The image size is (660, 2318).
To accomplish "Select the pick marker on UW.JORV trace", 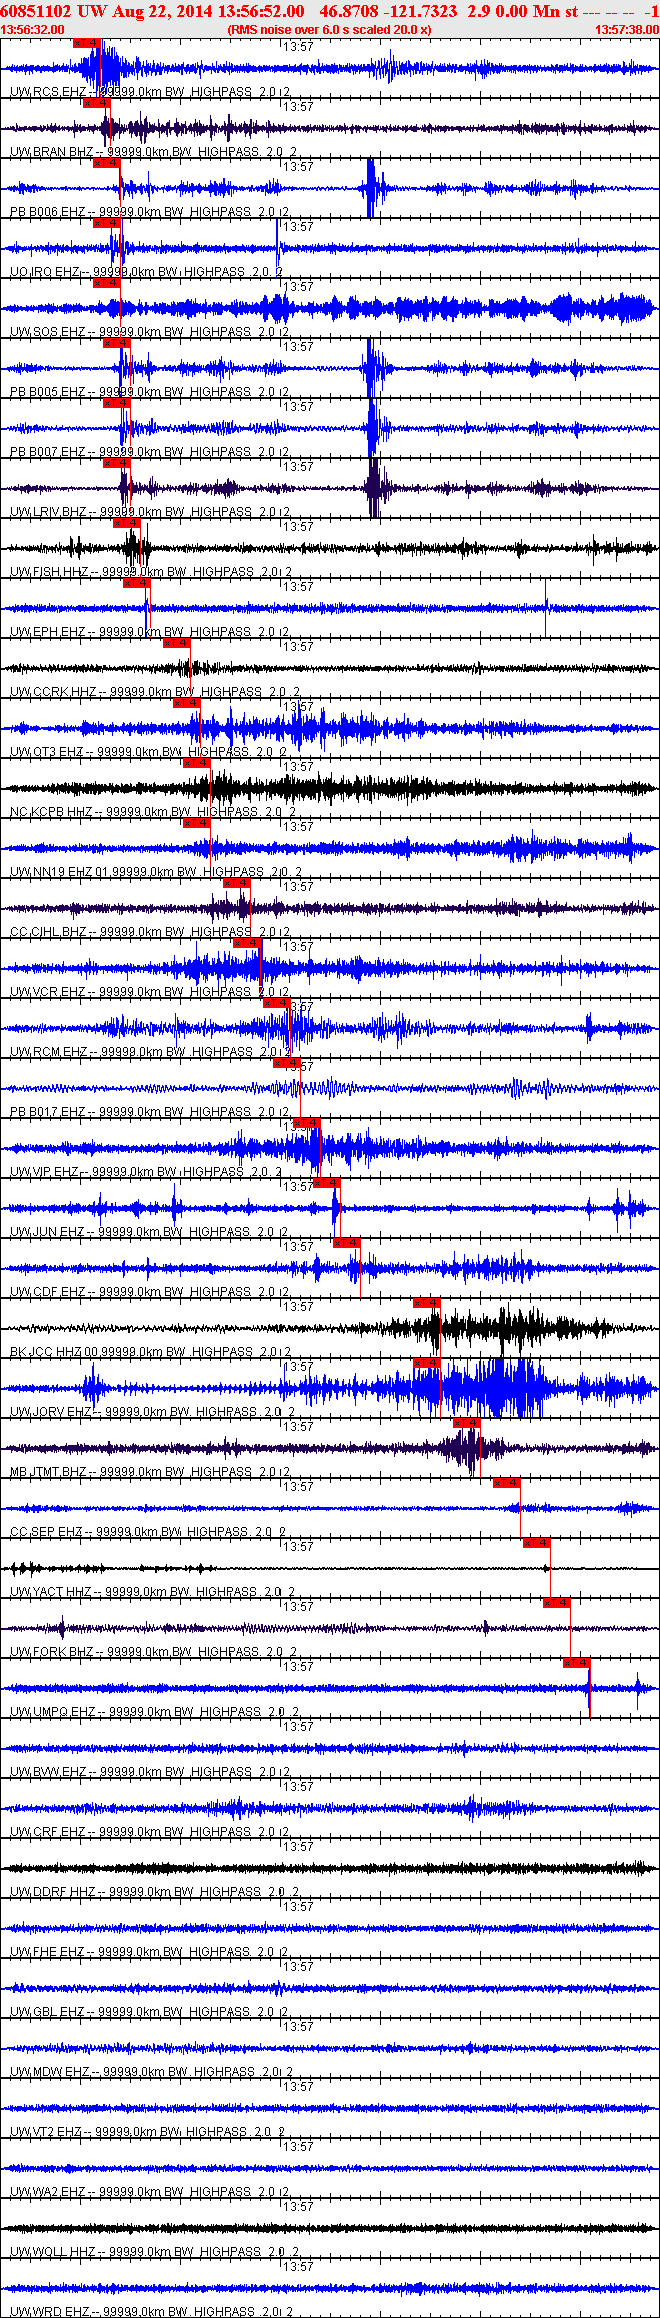I will pos(427,1363).
